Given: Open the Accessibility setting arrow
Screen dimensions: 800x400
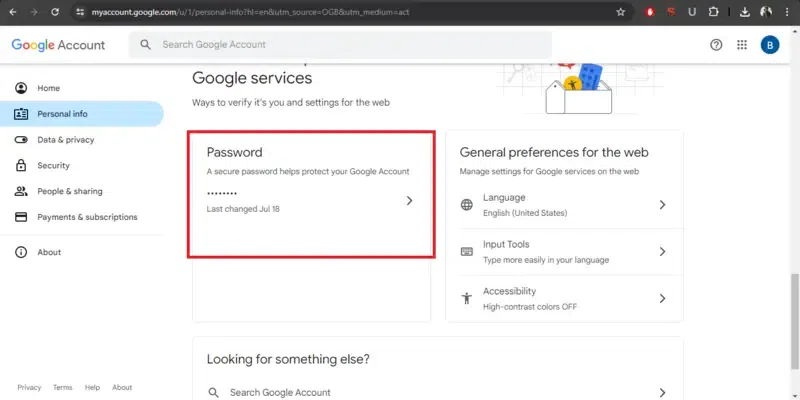Looking at the screenshot, I should coord(662,298).
